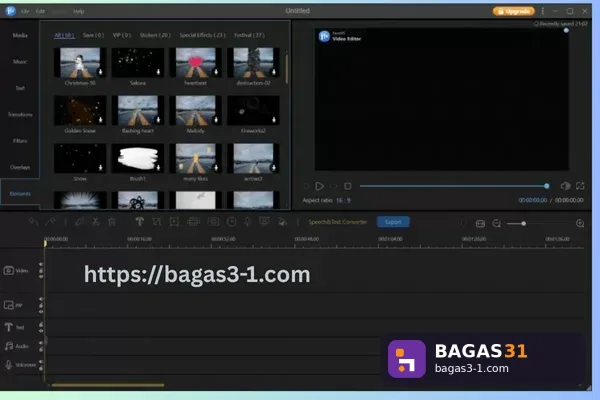
Task: Click the three-dot more options icon
Action: tap(543, 11)
